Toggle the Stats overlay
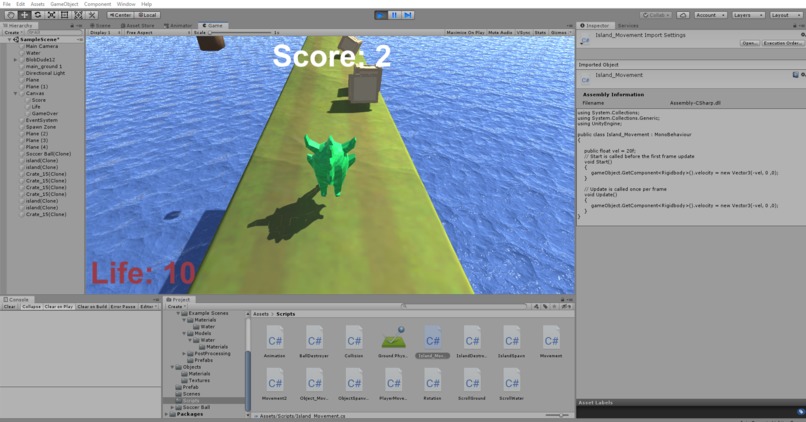 point(540,32)
